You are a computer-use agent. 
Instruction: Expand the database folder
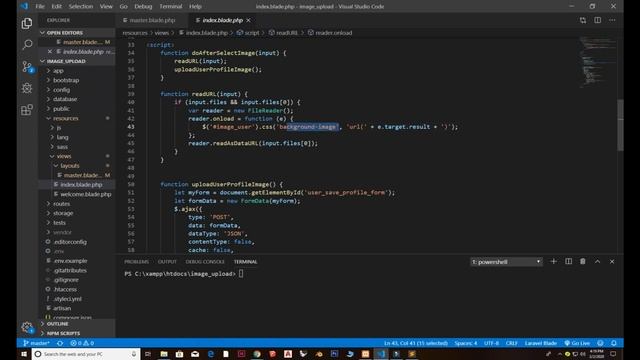64,99
